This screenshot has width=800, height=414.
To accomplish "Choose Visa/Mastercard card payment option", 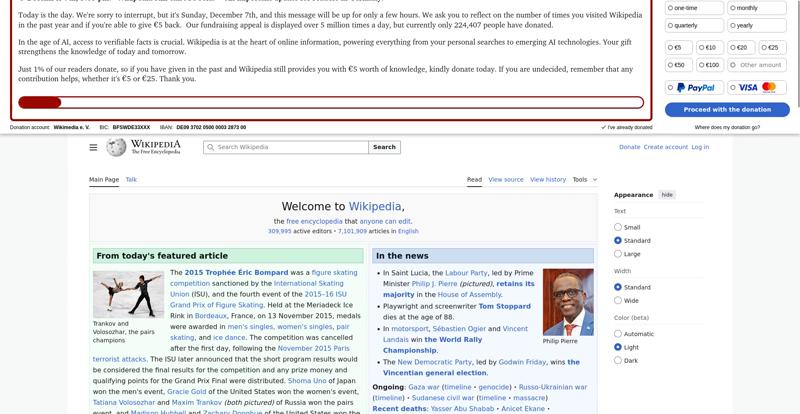I will click(x=758, y=88).
